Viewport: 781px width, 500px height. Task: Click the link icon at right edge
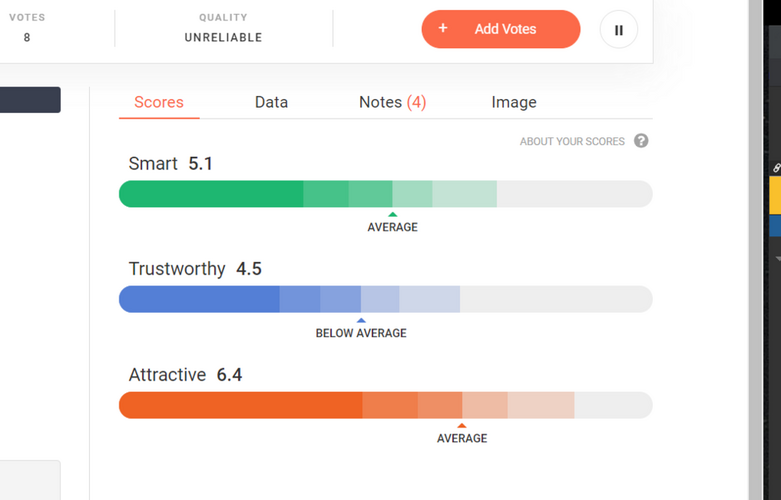[x=777, y=168]
